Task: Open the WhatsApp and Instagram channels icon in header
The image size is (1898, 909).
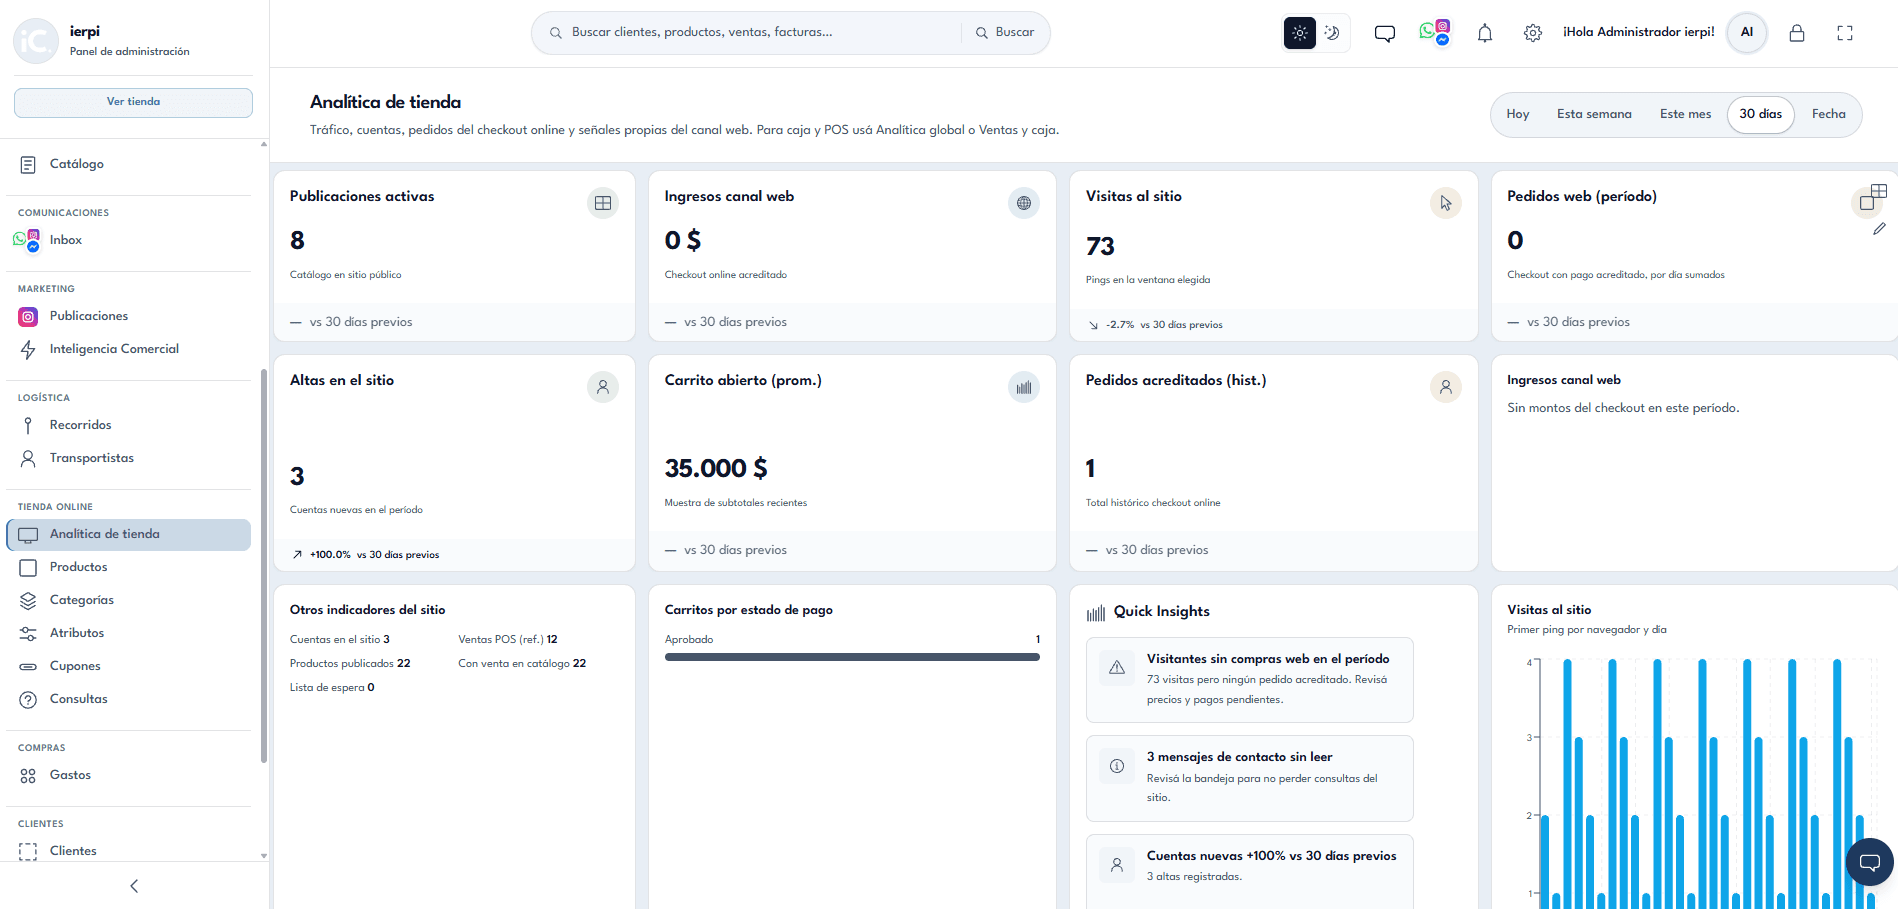Action: [1435, 33]
